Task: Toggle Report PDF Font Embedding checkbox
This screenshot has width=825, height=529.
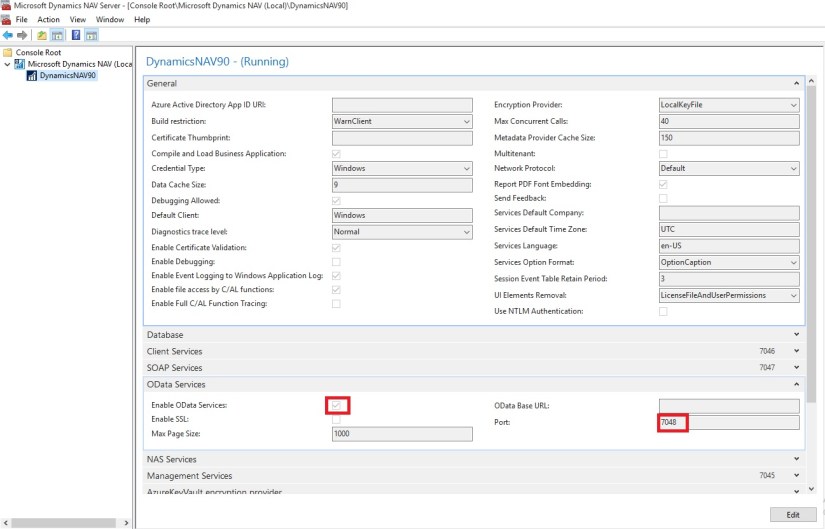Action: [663, 184]
